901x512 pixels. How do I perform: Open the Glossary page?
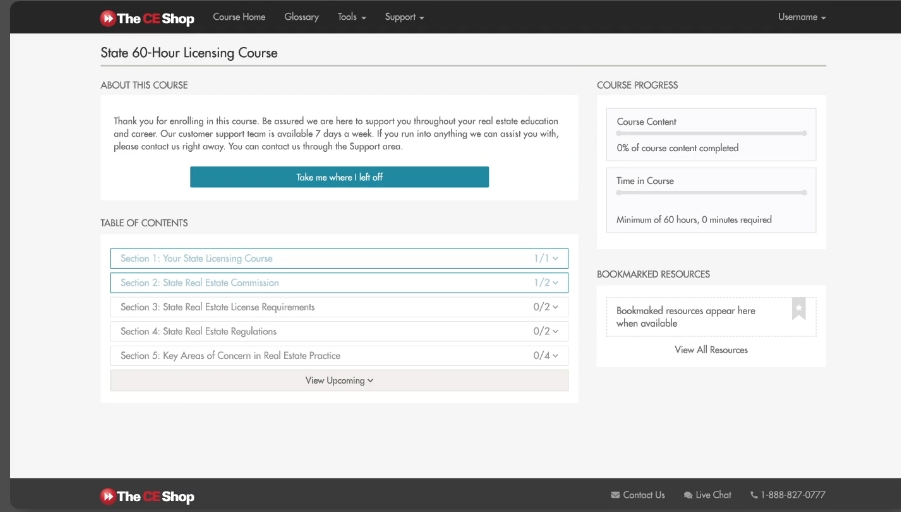point(302,17)
